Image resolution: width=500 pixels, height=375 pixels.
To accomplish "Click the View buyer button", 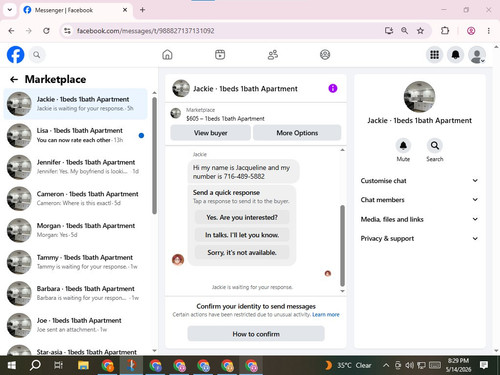I will tap(210, 133).
